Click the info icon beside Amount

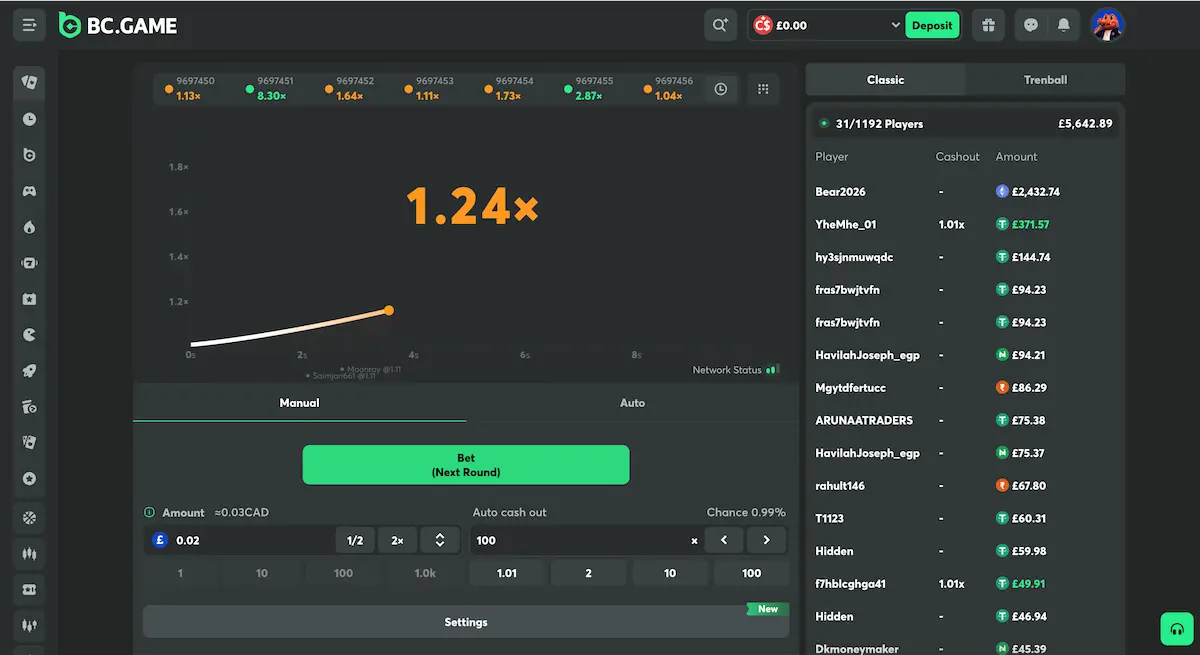(x=150, y=512)
